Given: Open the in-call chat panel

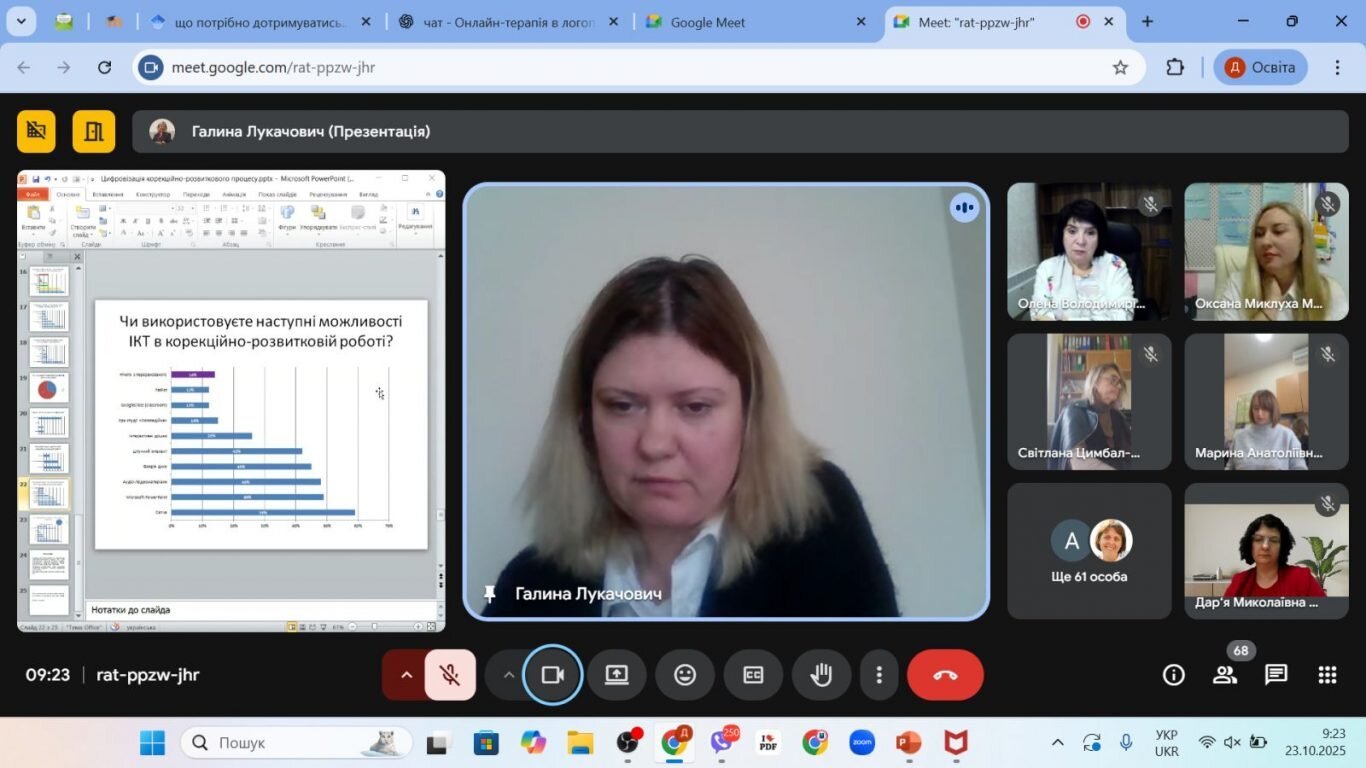Looking at the screenshot, I should point(1276,675).
